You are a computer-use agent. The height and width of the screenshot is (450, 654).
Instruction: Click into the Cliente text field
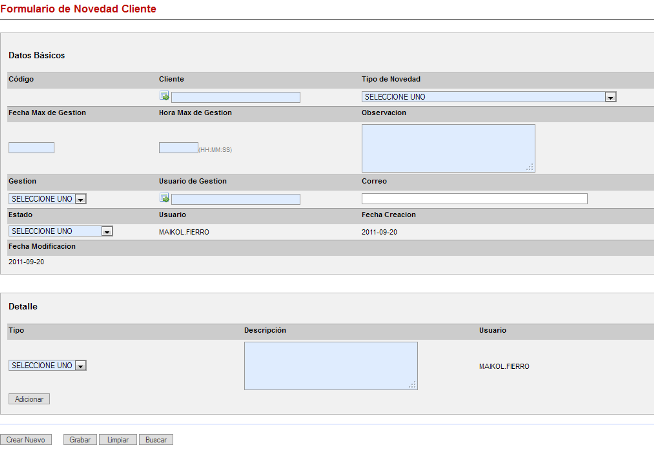click(236, 97)
